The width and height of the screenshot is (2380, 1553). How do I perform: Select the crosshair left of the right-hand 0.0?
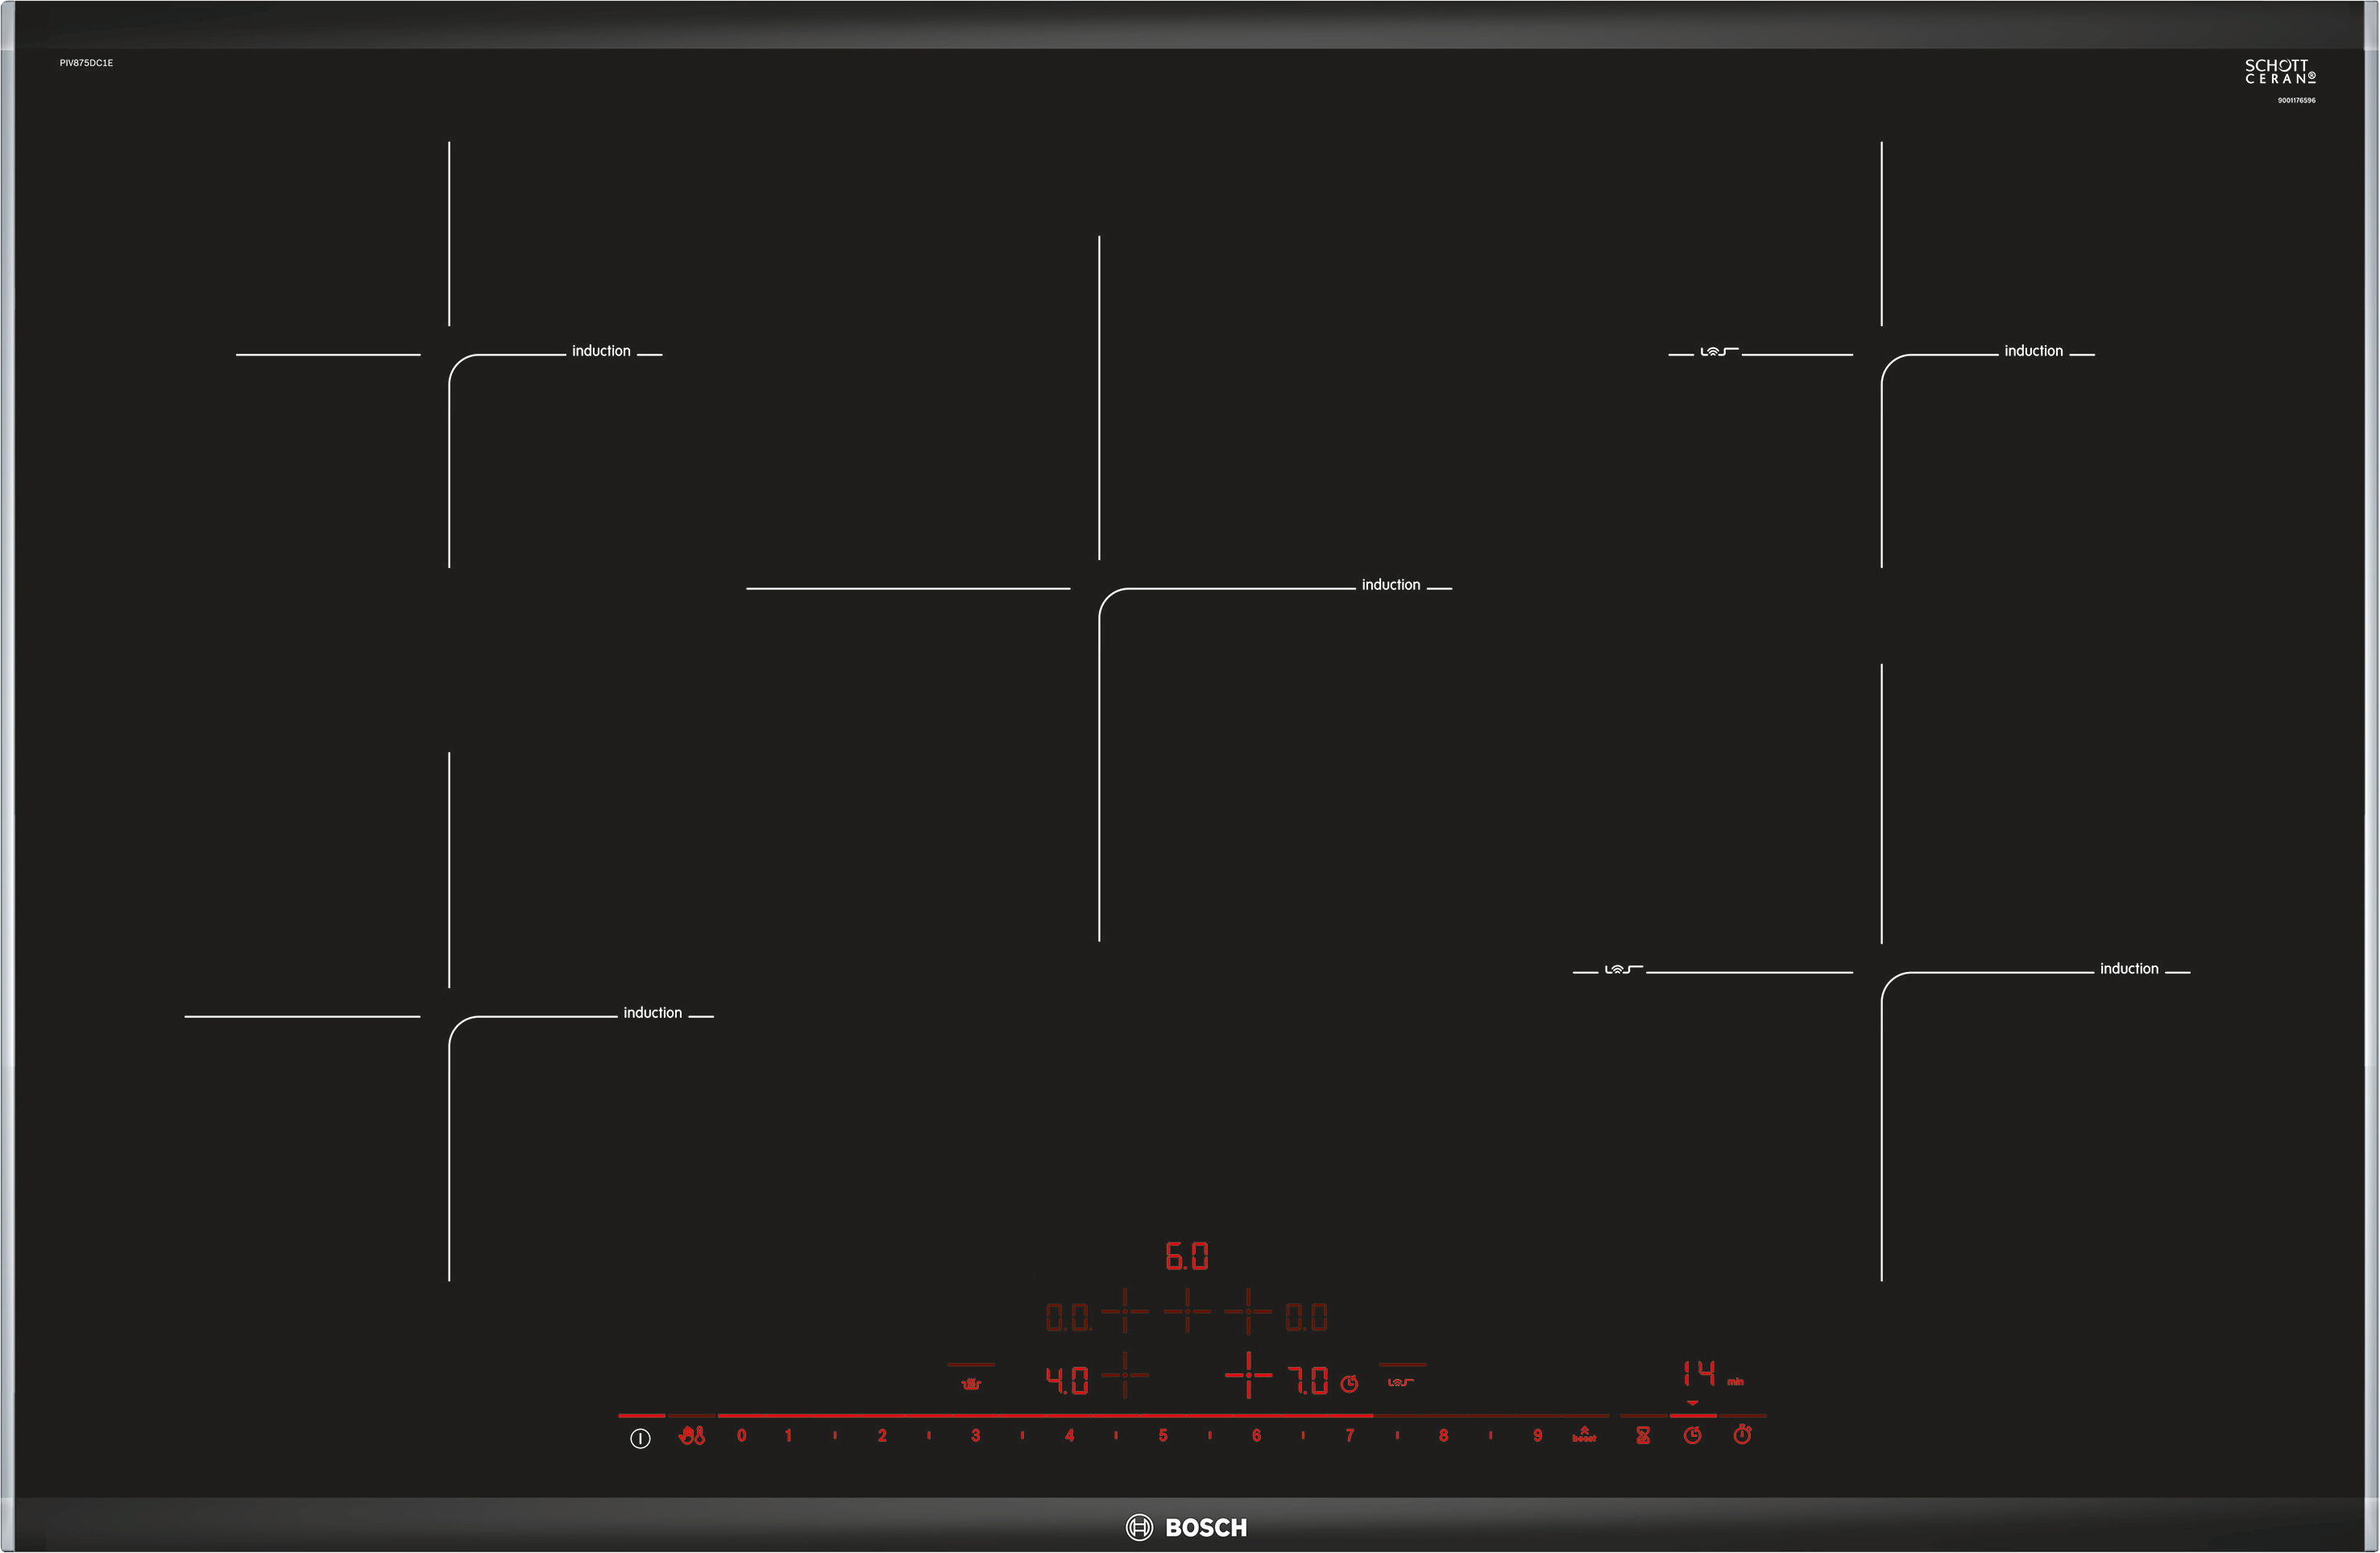point(1248,1311)
